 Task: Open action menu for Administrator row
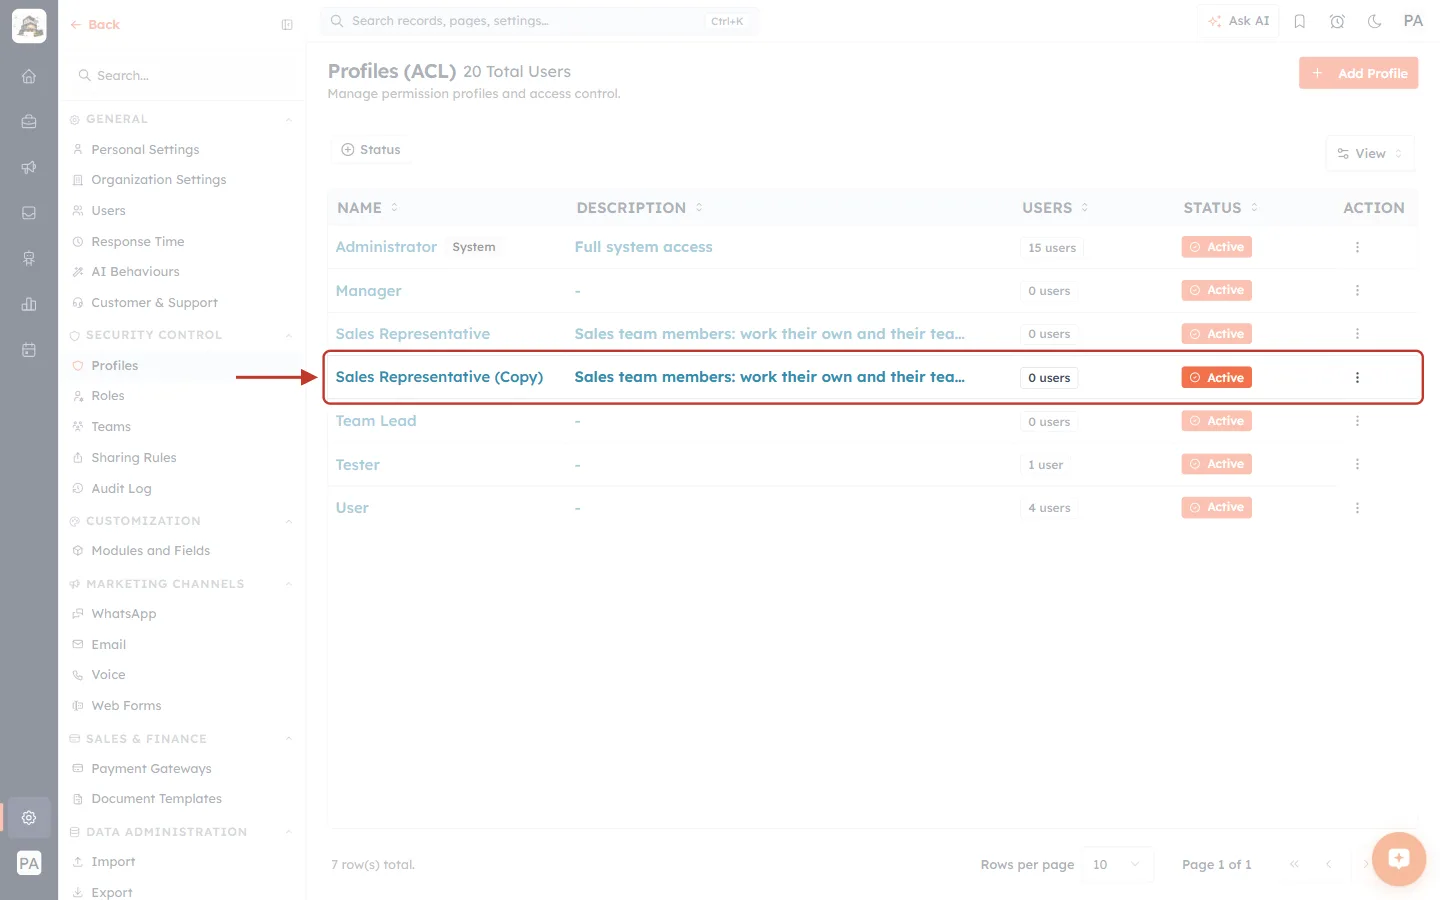click(1357, 247)
